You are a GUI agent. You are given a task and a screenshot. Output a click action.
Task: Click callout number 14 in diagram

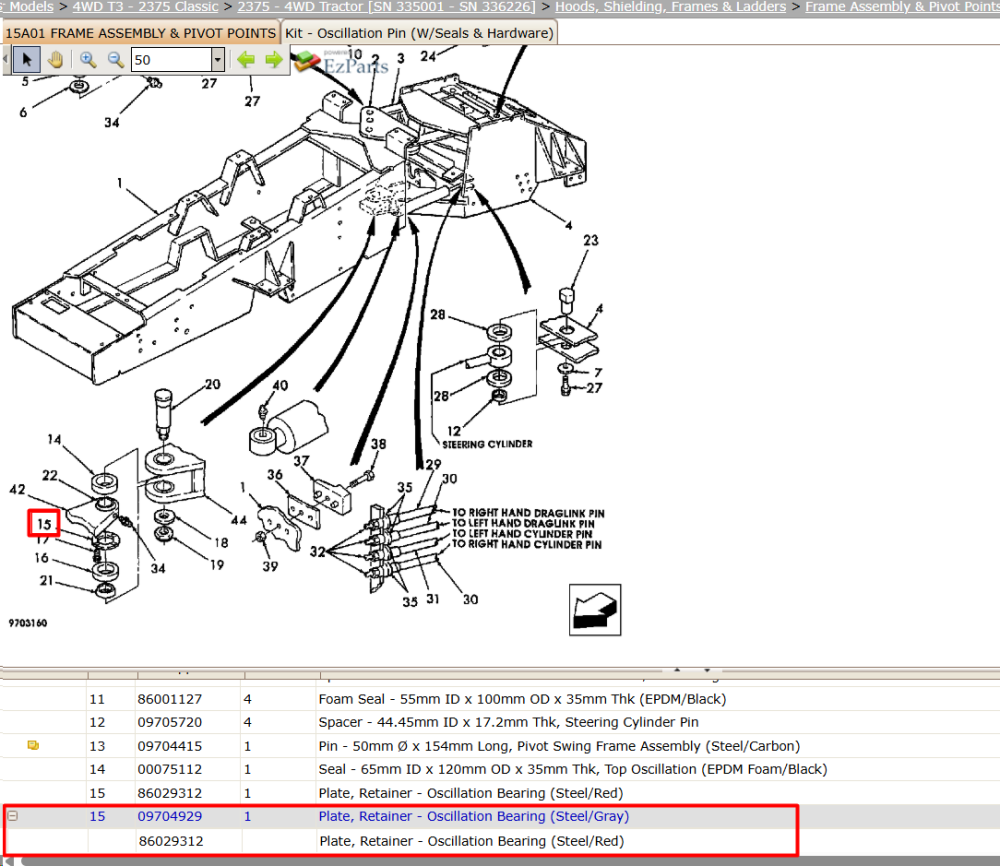54,439
